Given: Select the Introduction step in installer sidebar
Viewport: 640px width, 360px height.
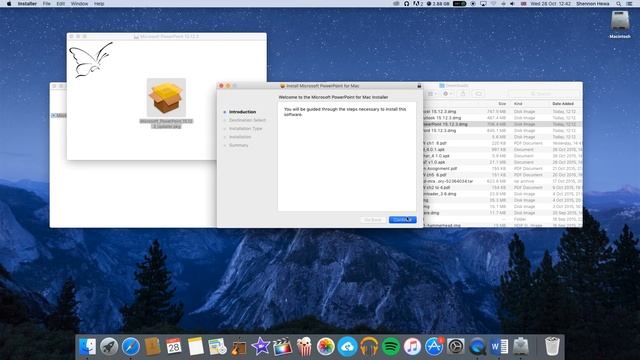Looking at the screenshot, I should pyautogui.click(x=242, y=112).
